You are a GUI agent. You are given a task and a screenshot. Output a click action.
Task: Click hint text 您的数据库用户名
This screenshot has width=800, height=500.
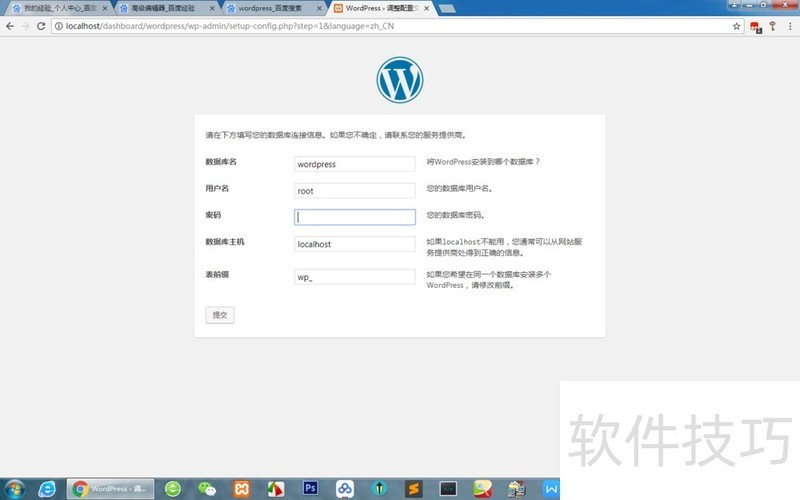pos(459,188)
